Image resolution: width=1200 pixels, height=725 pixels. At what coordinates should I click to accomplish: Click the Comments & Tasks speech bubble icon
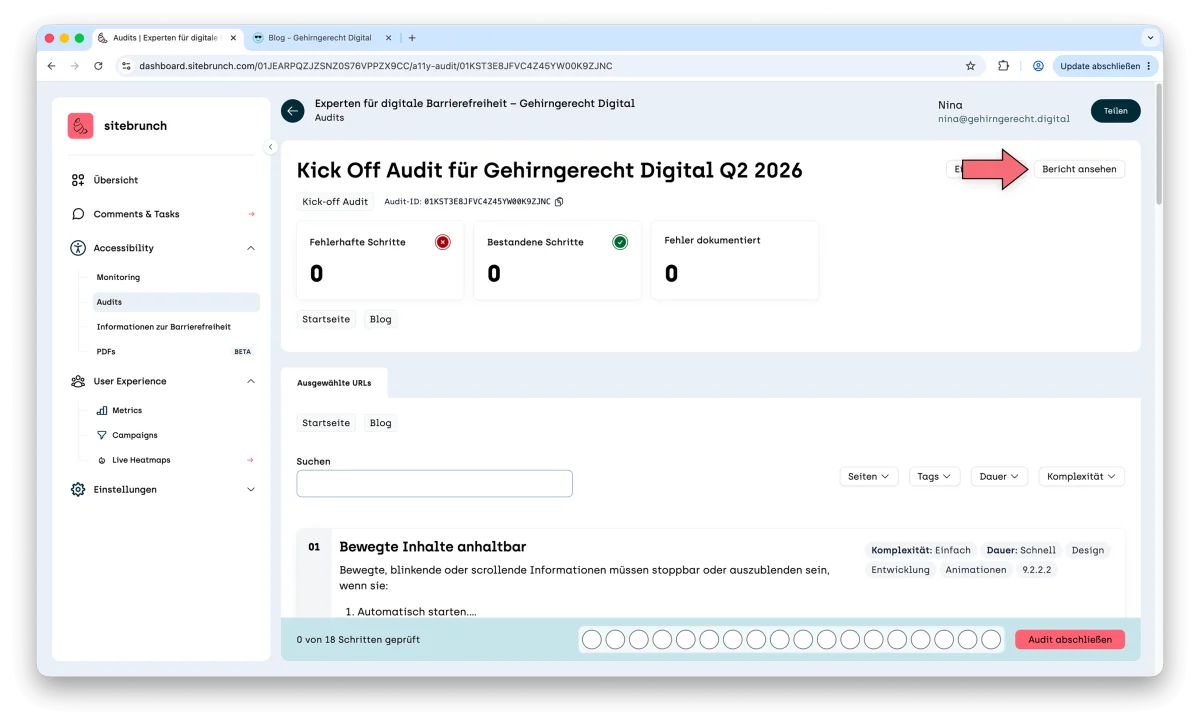coord(78,214)
